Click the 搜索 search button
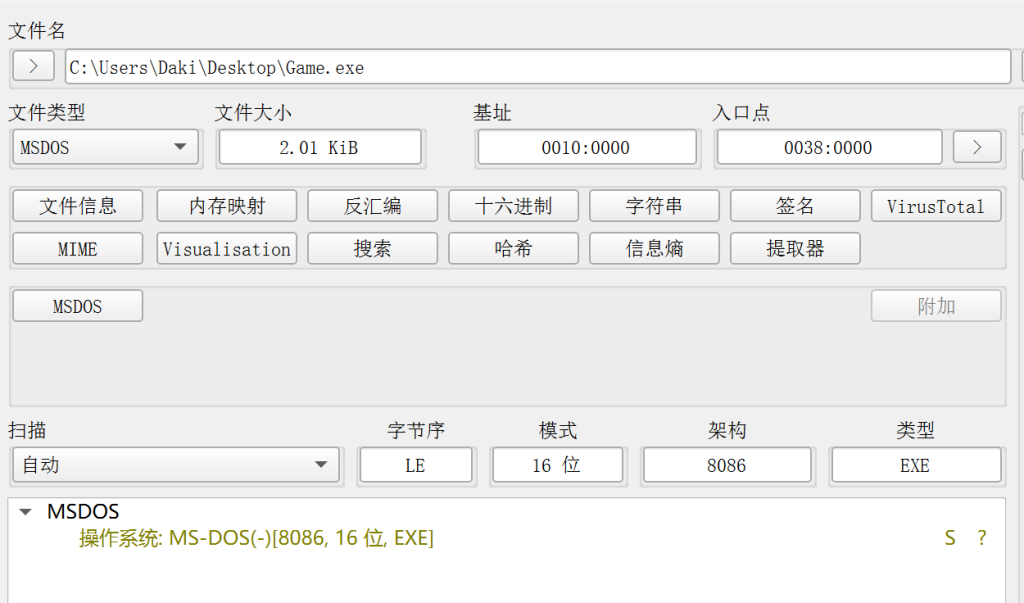This screenshot has height=603, width=1024. point(372,249)
